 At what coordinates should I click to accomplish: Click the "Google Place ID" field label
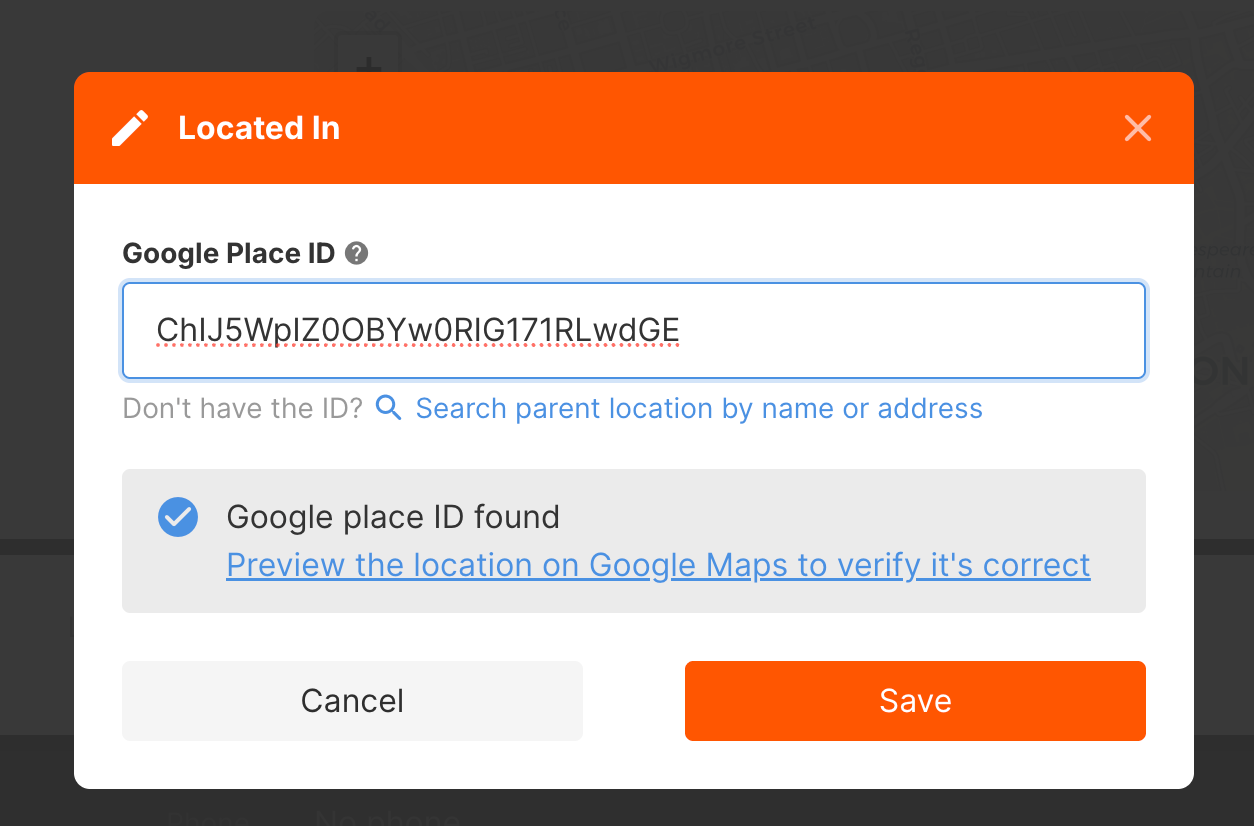[228, 254]
